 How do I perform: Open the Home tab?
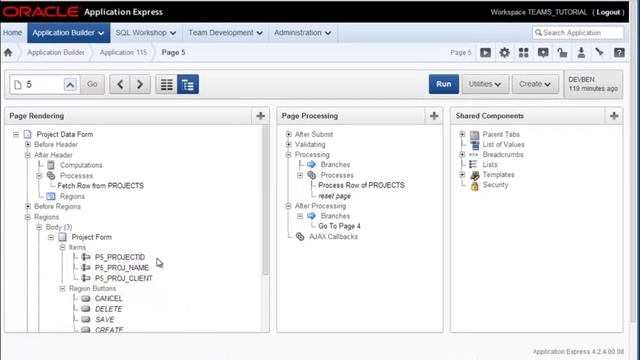13,33
